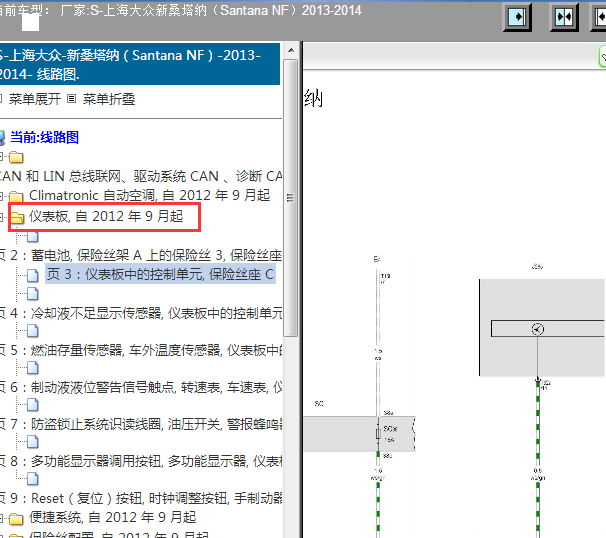The height and width of the screenshot is (538, 606).
Task: Select 页 3 : 仪表板中的控制单元 保险丝座 C
Action: pyautogui.click(x=160, y=274)
